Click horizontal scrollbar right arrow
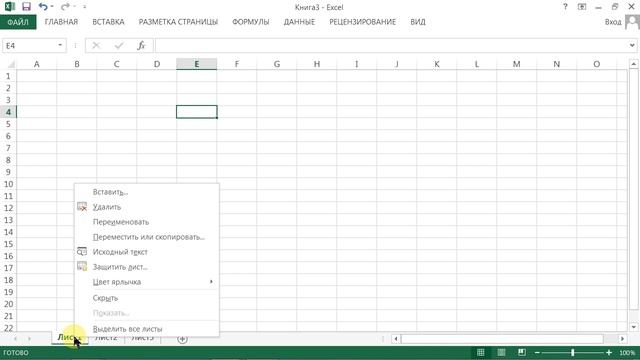The image size is (640, 360). [622, 339]
